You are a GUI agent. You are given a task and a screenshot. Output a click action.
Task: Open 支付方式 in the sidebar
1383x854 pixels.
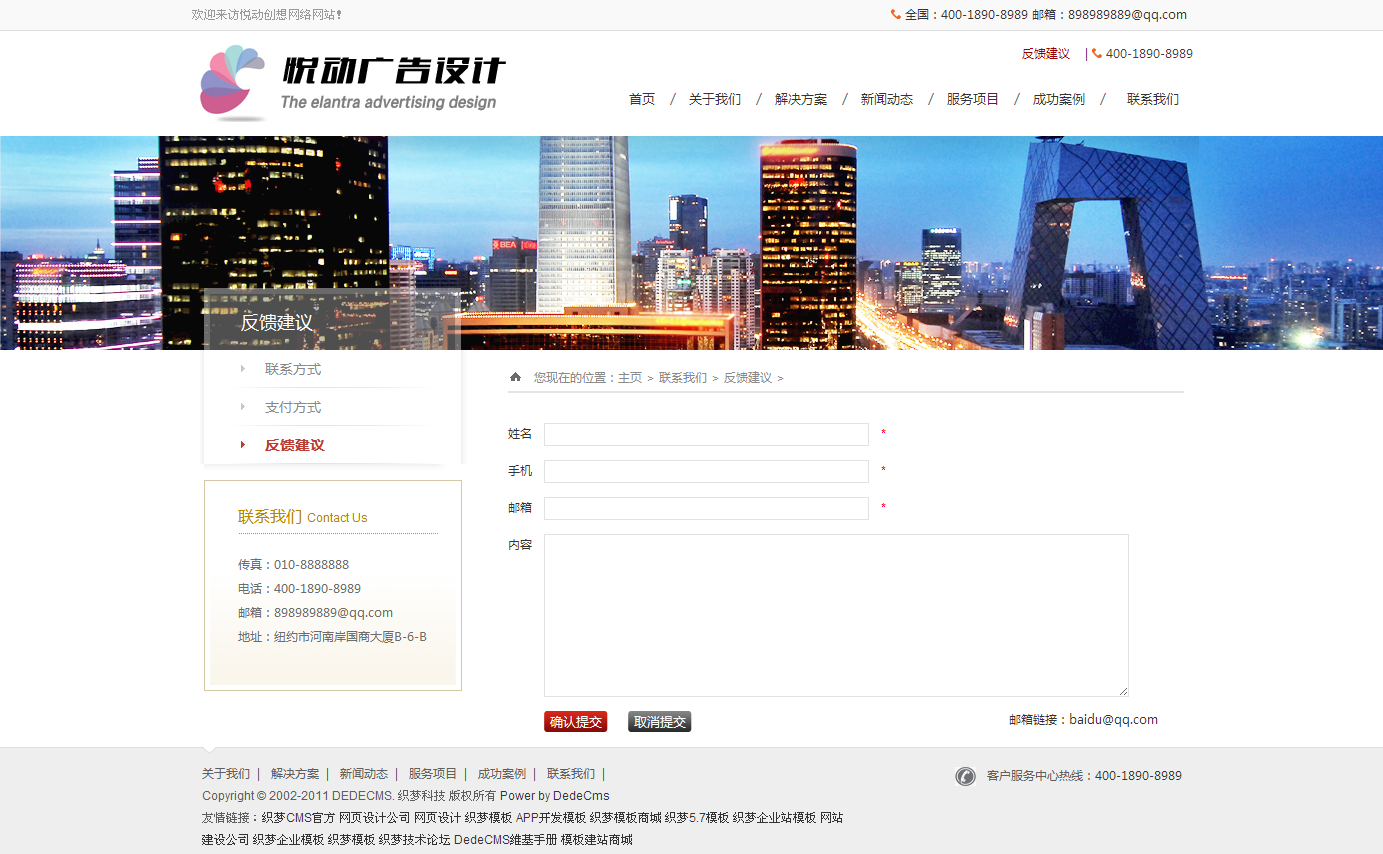[293, 407]
